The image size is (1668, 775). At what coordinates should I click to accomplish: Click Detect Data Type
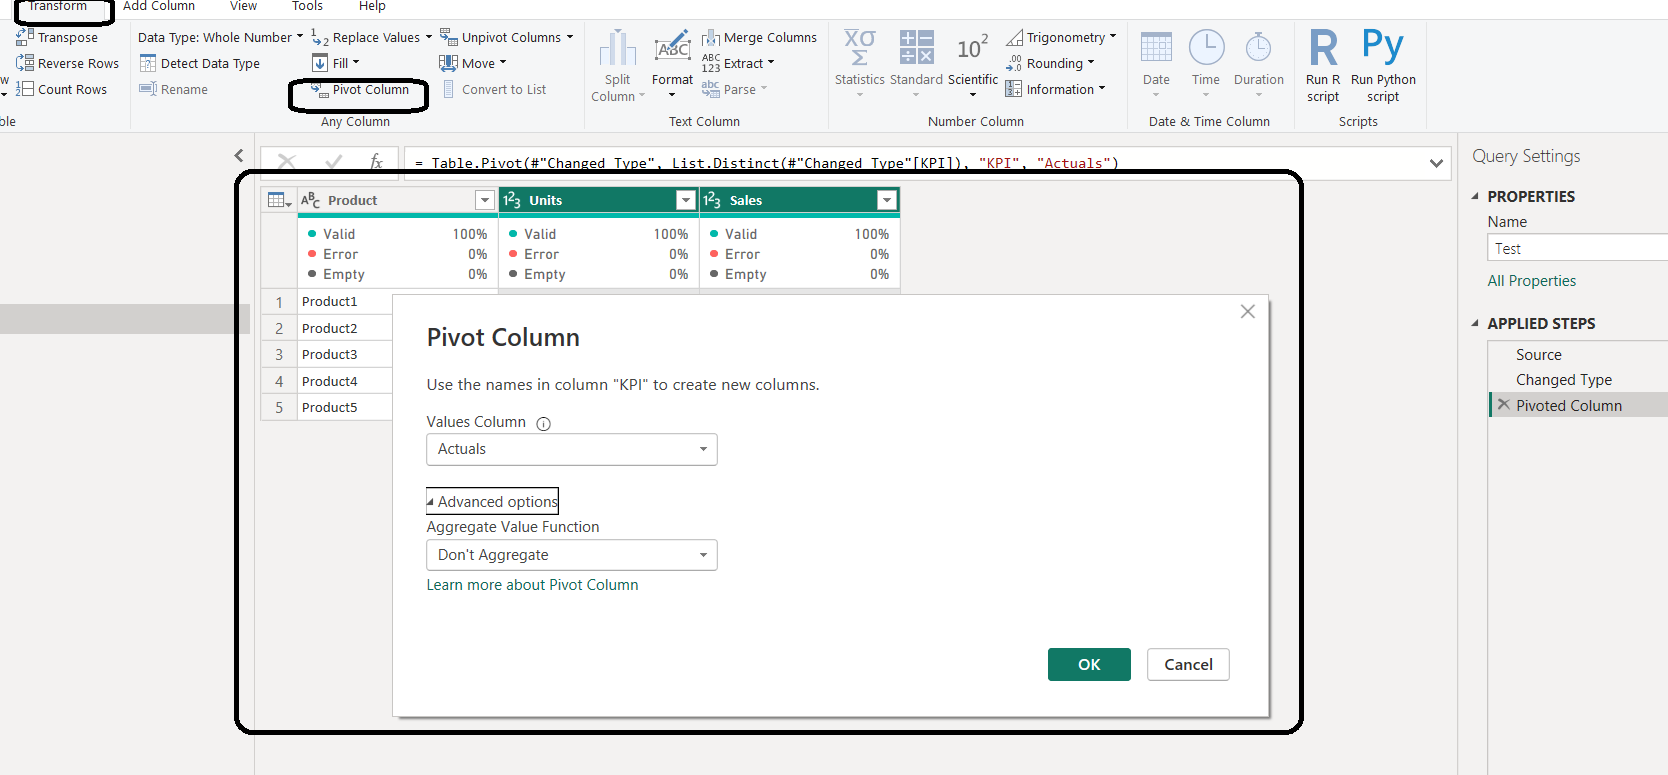[x=199, y=63]
